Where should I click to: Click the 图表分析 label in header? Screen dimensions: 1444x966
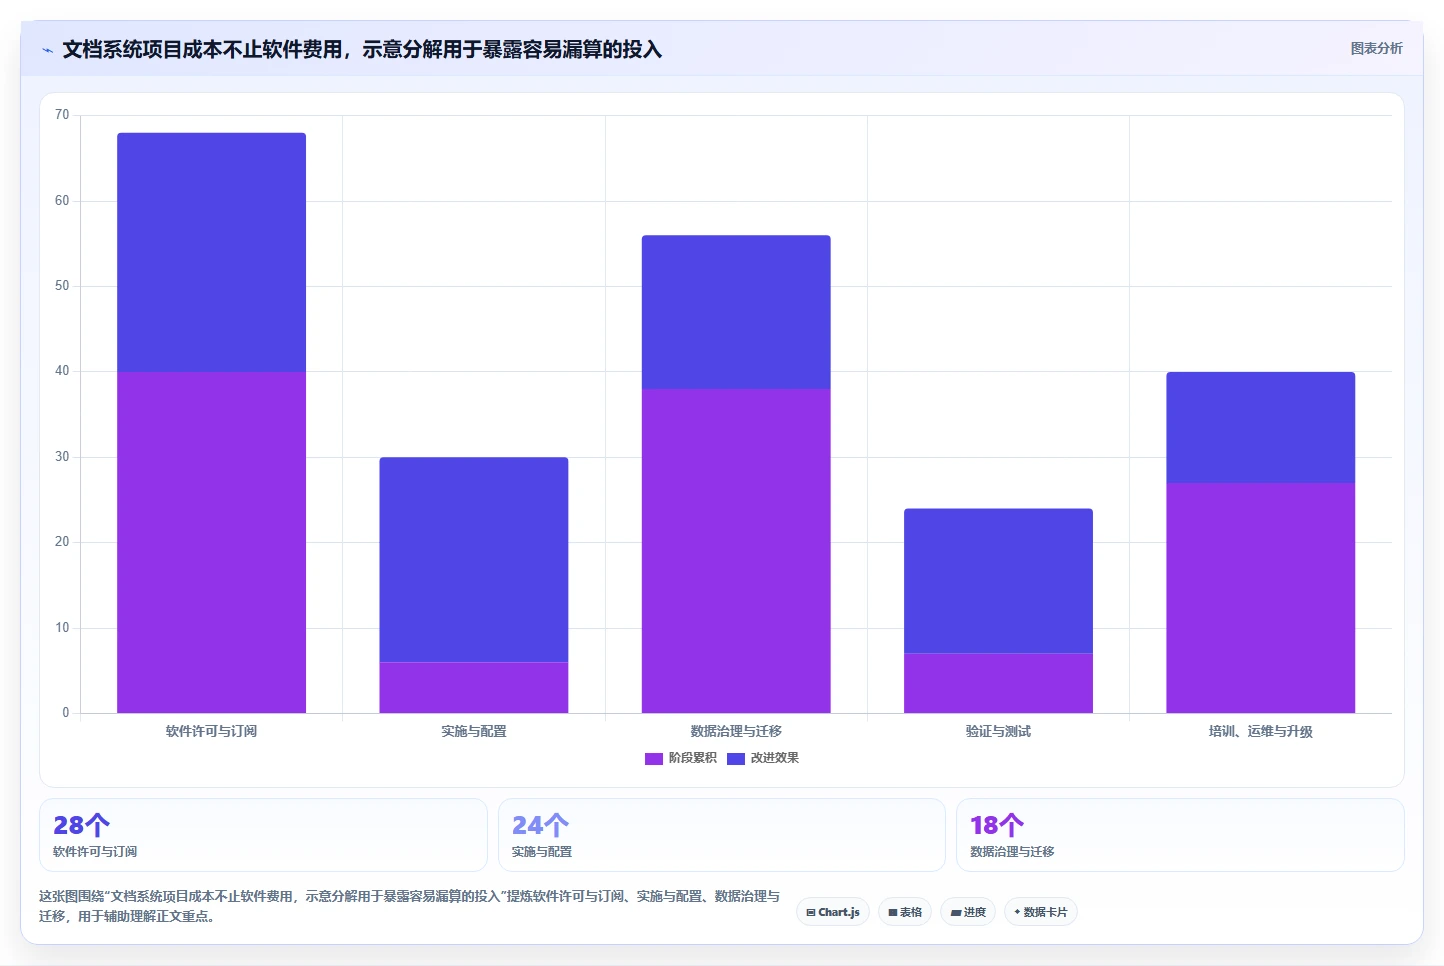pos(1376,48)
